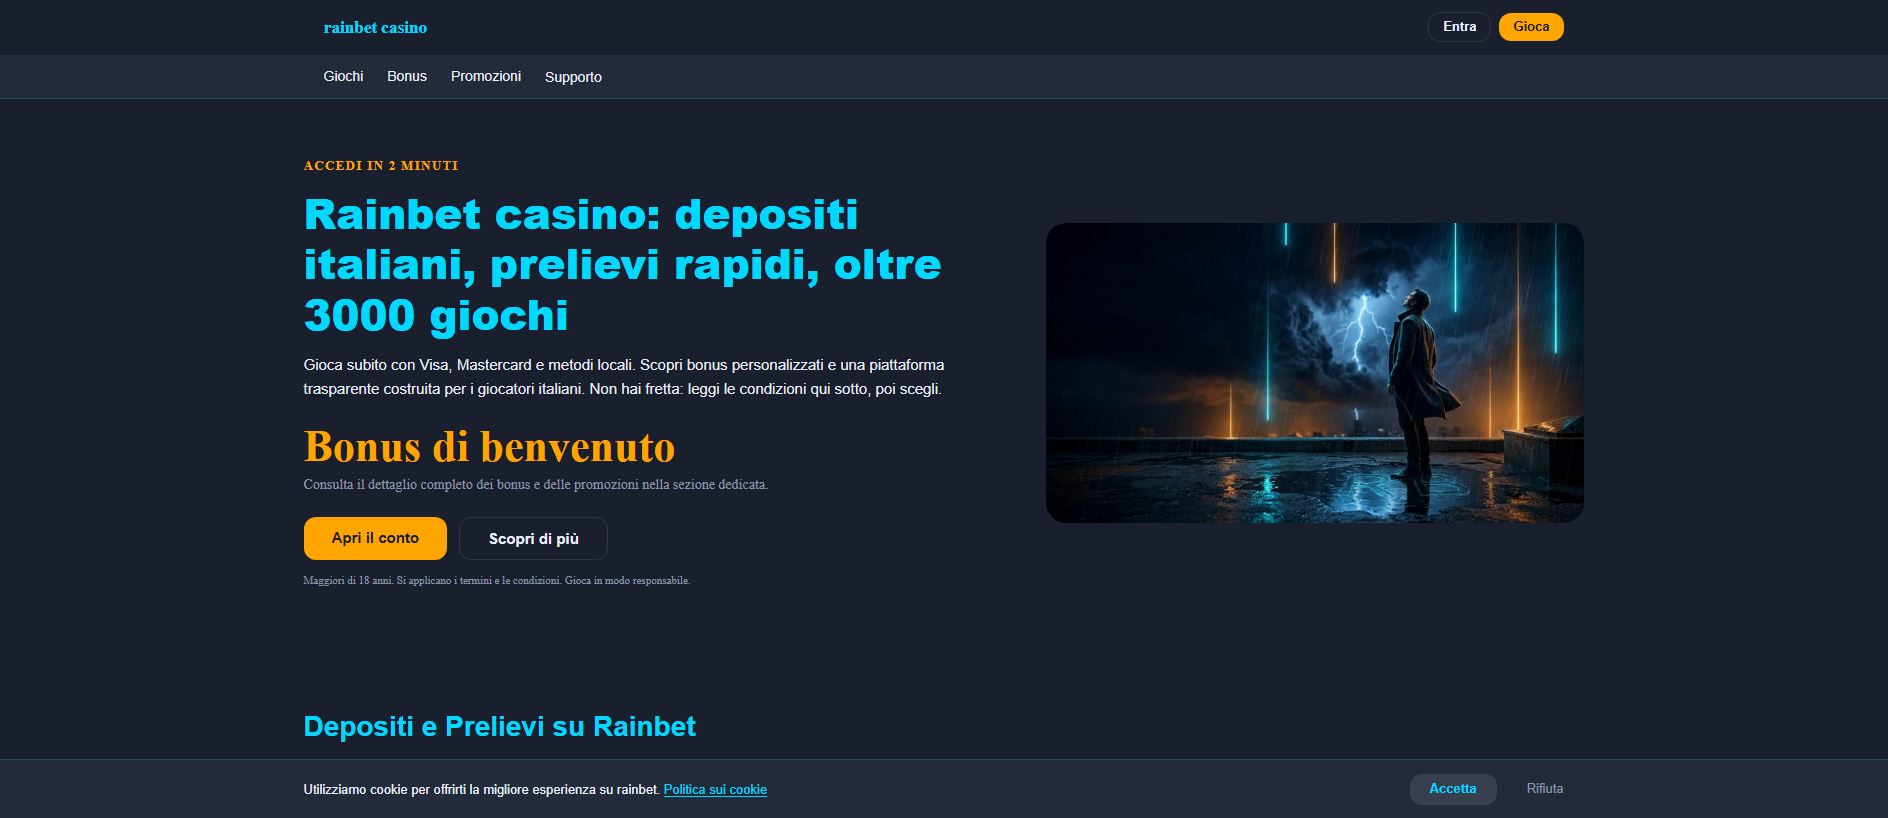Click the Scopri di più button
The height and width of the screenshot is (818, 1888).
(x=533, y=539)
